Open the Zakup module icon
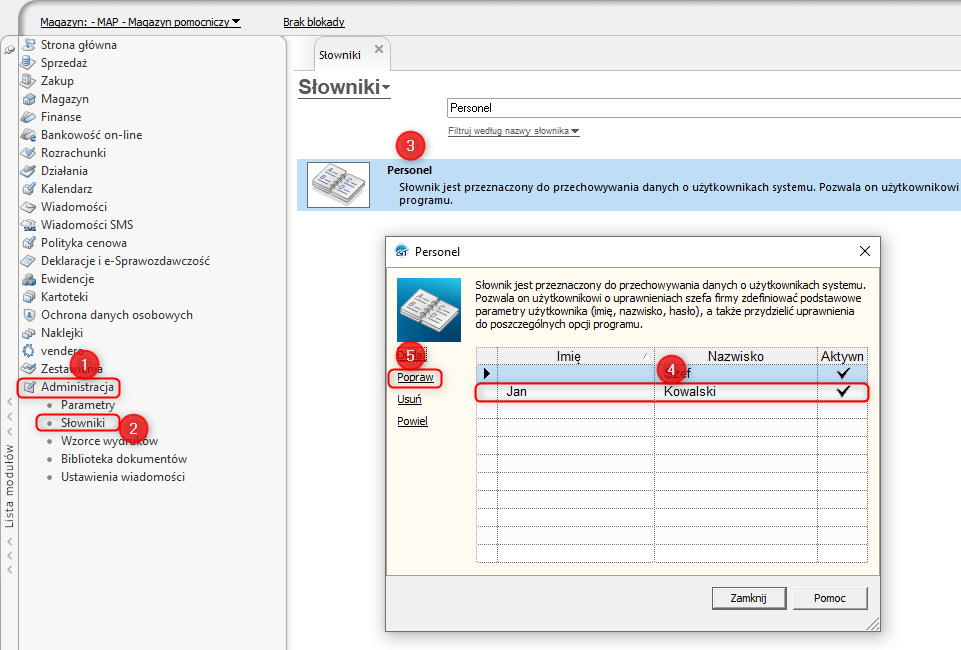Viewport: 961px width, 650px height. pyautogui.click(x=29, y=81)
